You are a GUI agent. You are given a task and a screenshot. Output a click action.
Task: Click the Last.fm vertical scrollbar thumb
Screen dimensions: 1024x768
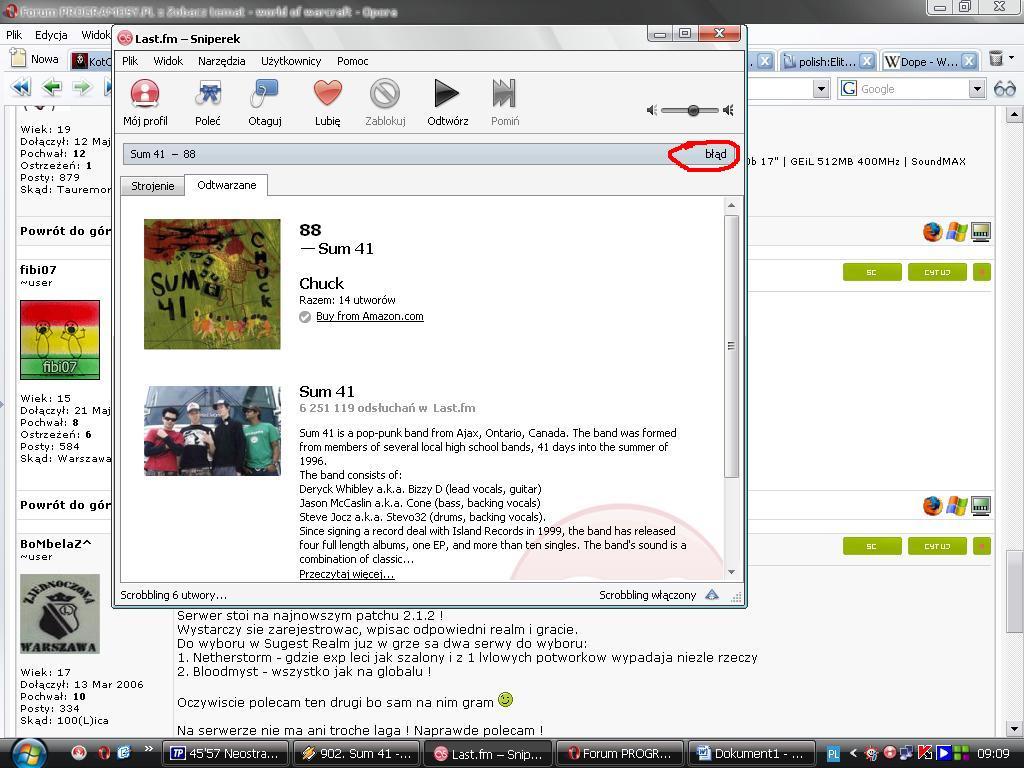coord(731,346)
